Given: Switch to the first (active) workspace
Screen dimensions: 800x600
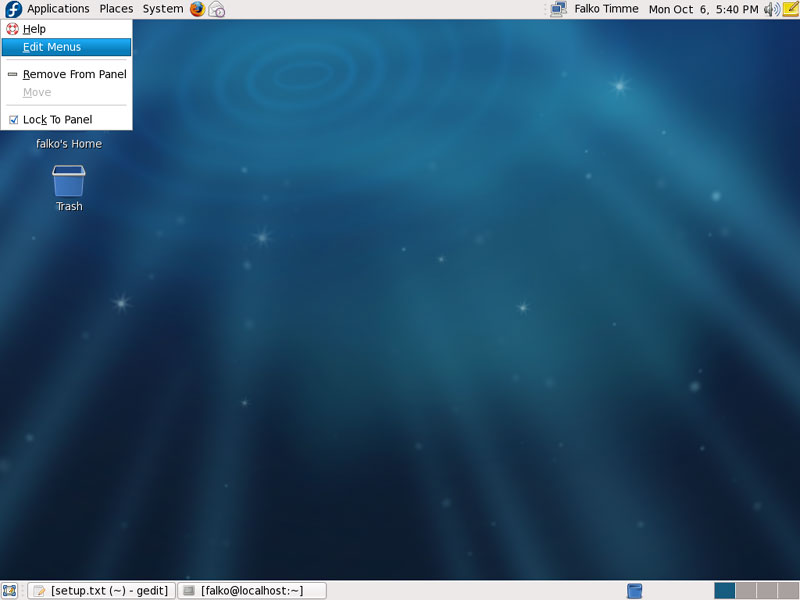Looking at the screenshot, I should (724, 591).
